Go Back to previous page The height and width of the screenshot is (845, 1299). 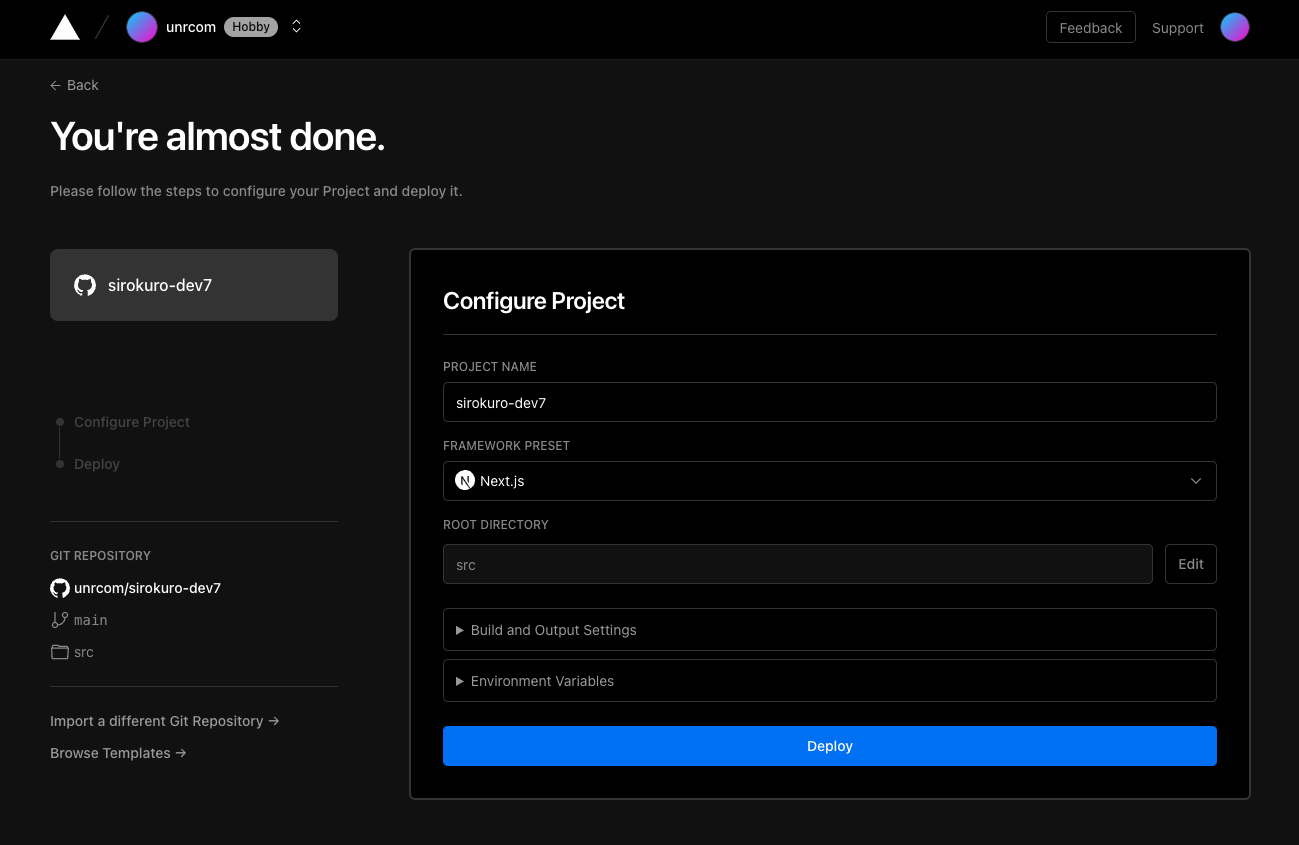(74, 85)
